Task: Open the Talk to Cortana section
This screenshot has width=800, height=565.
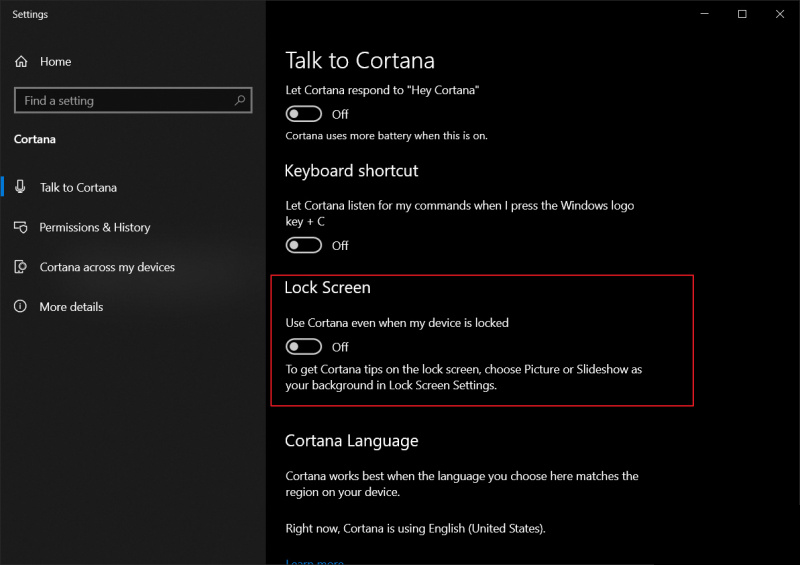Action: point(78,187)
